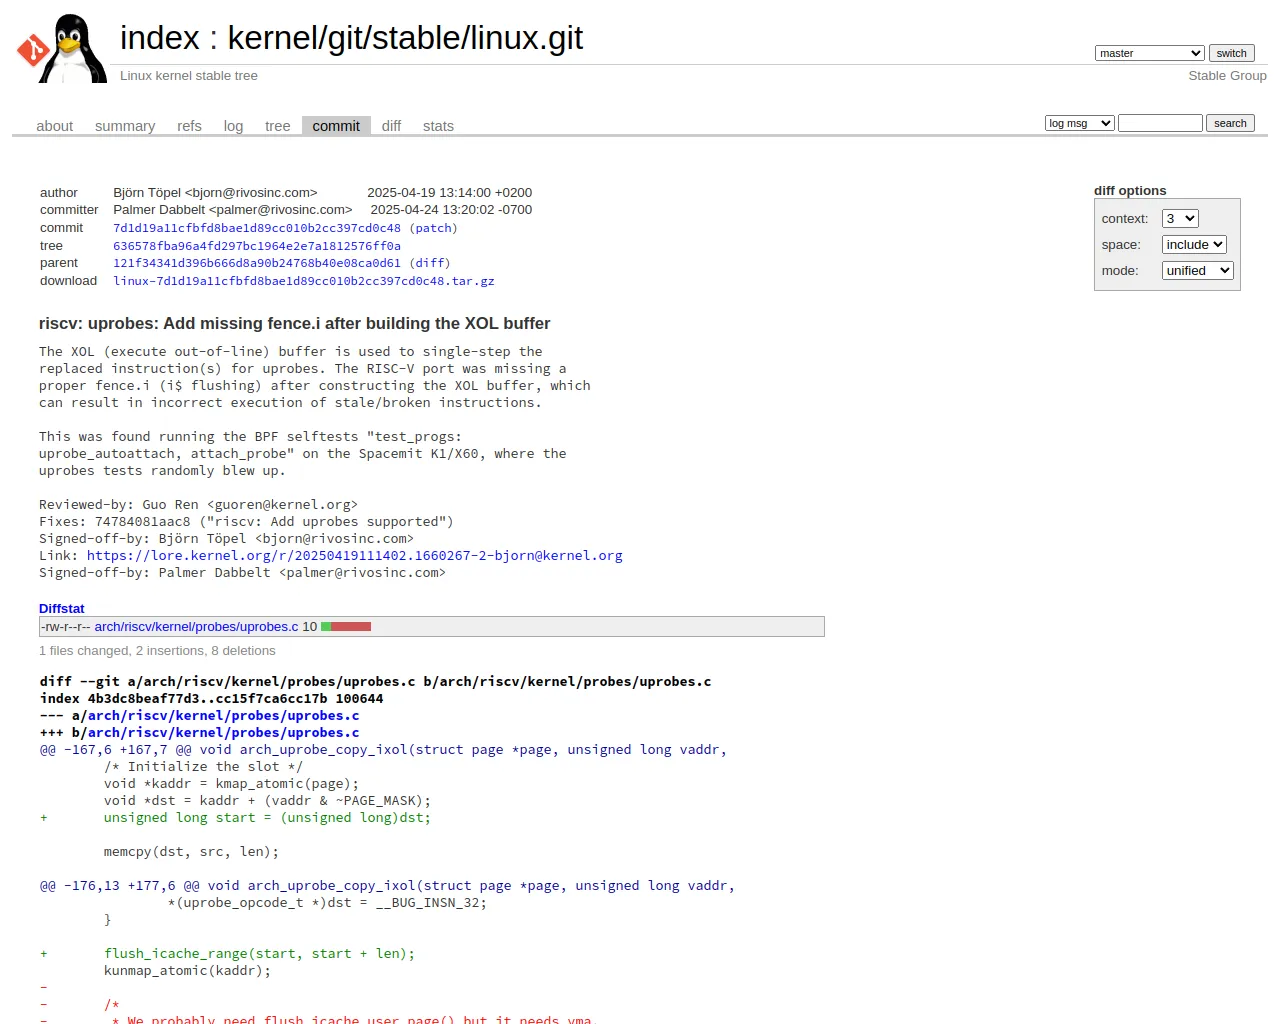Click the '1 files changed' summary text
The width and height of the screenshot is (1280, 1024).
click(x=157, y=650)
